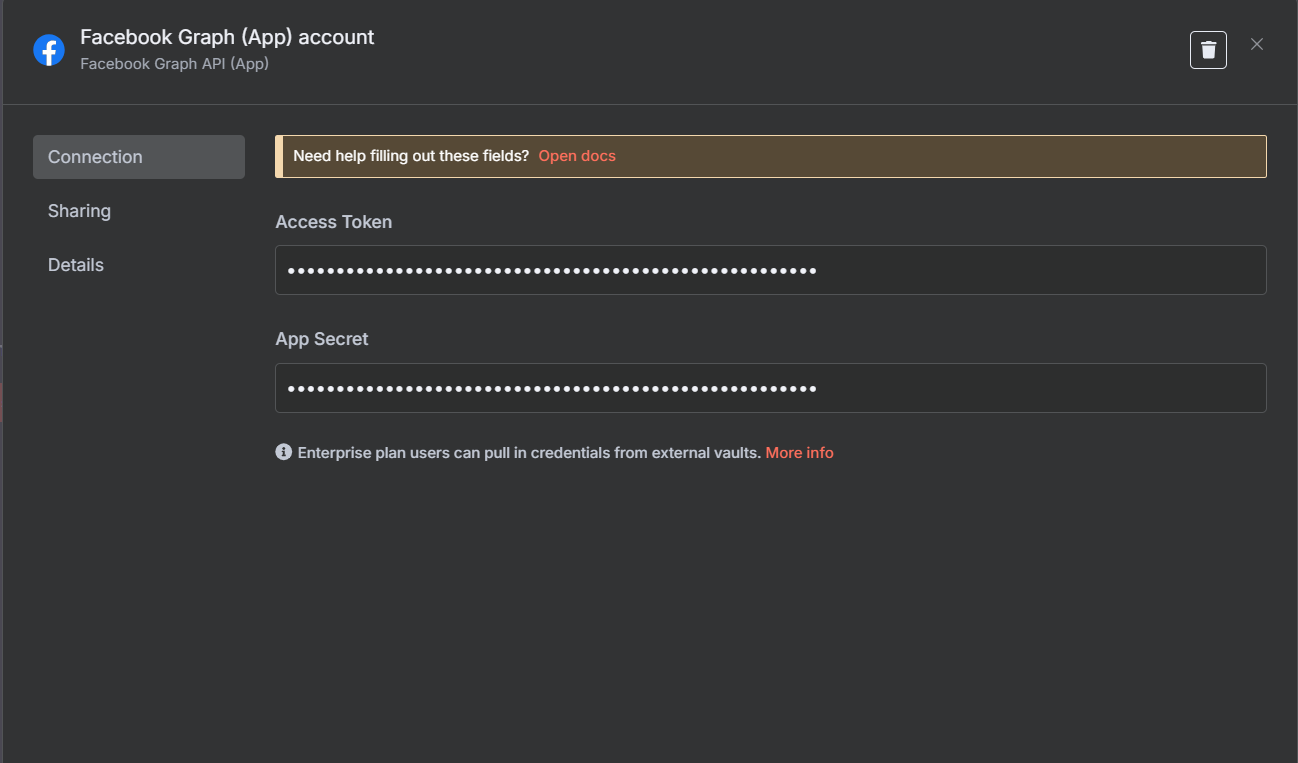1298x763 pixels.
Task: Focus the Access Token field
Action: (x=771, y=270)
